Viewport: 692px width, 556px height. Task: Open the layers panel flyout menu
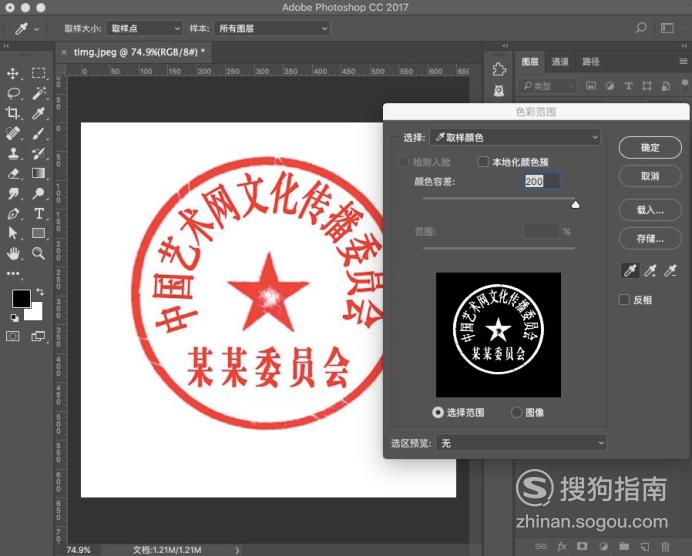point(683,61)
